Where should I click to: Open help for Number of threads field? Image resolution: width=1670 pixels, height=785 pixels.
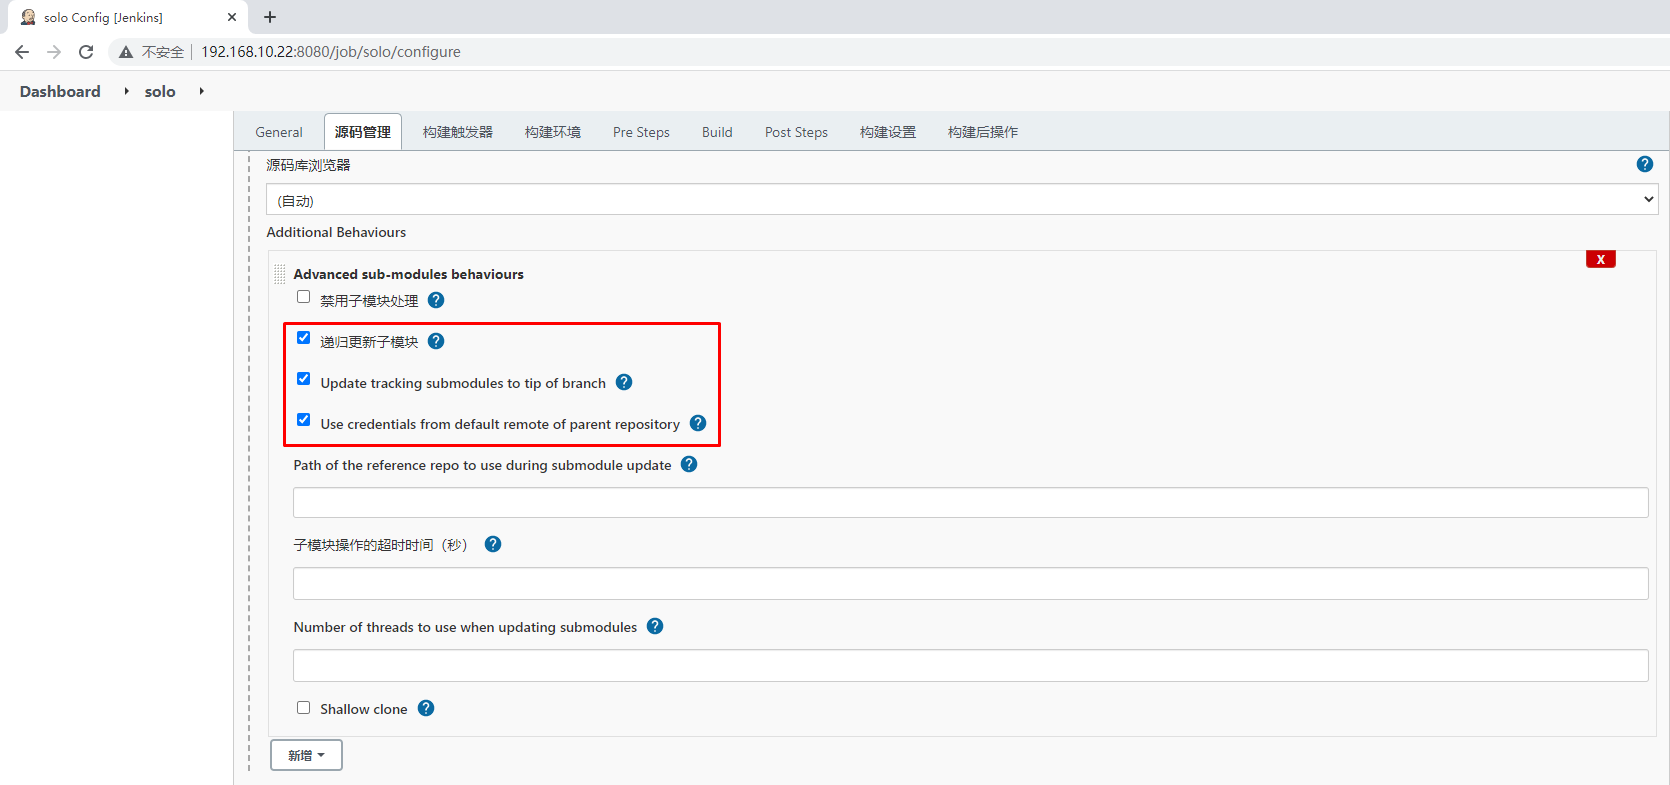[x=655, y=626]
